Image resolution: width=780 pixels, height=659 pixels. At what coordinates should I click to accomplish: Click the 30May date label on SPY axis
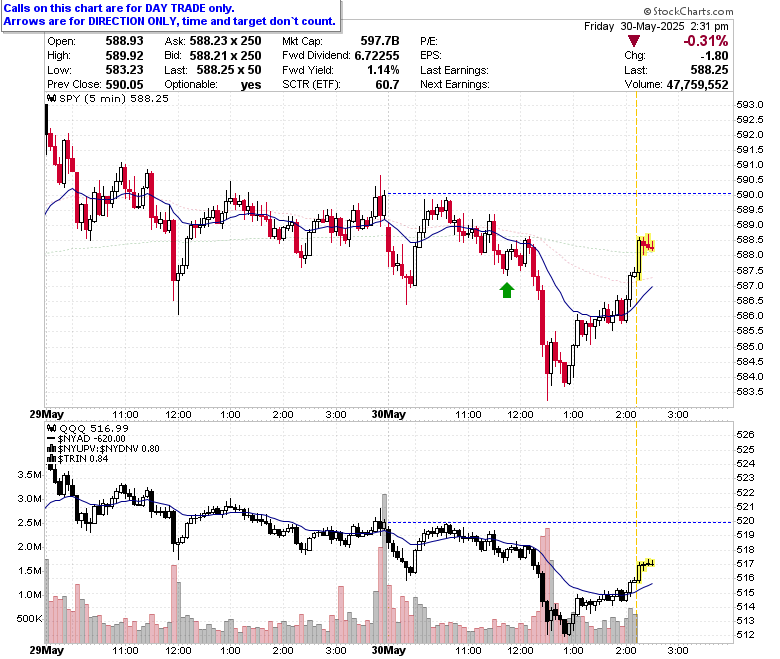tap(389, 414)
